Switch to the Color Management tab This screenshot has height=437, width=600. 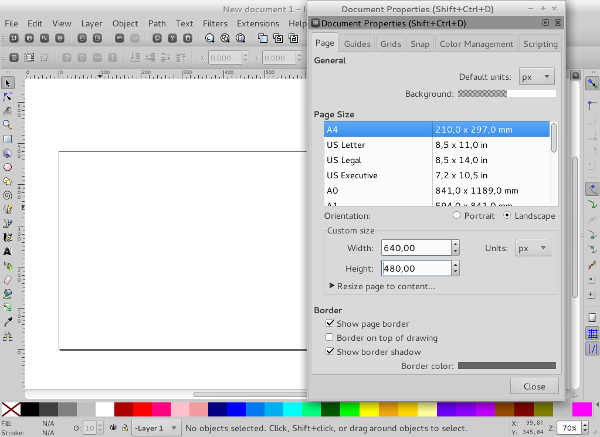point(476,44)
